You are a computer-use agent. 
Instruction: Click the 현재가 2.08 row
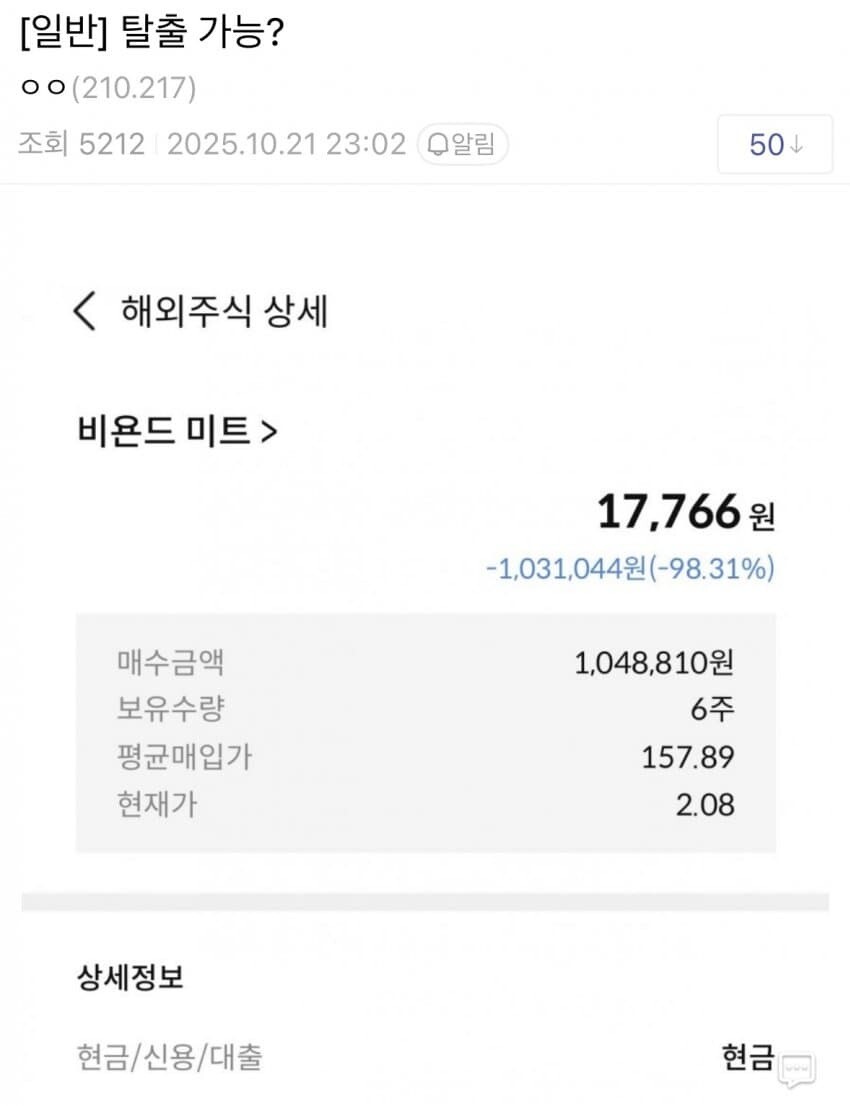coord(425,803)
